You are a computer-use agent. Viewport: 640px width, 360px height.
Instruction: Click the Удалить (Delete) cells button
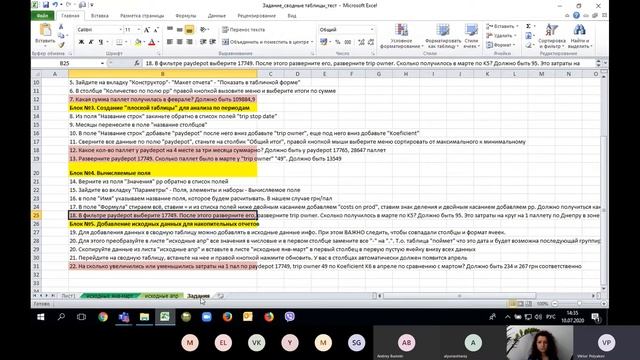(500, 36)
